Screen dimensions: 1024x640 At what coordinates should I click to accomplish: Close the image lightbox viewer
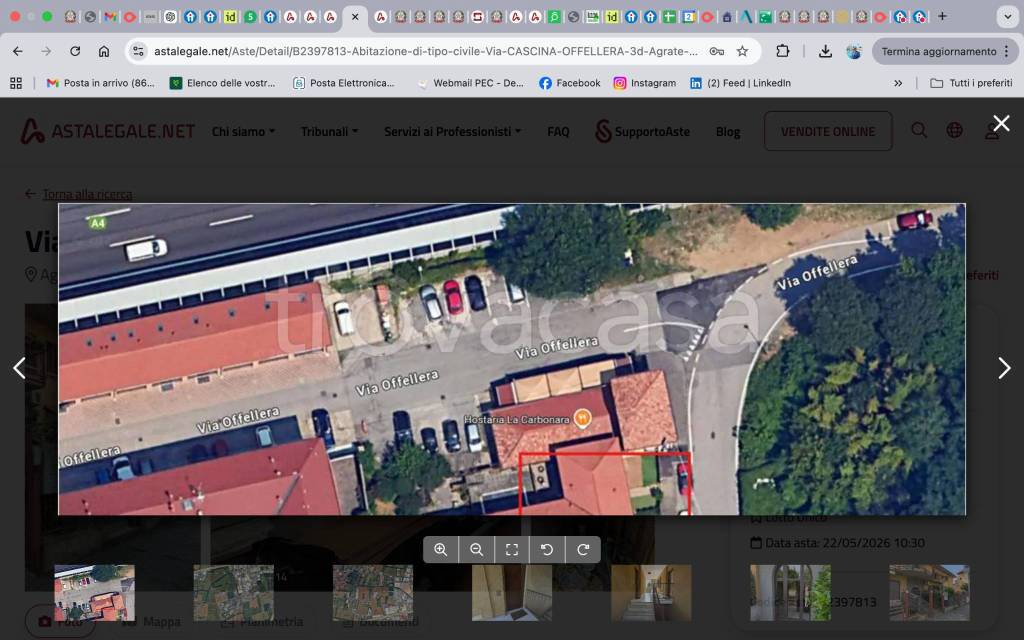(1001, 123)
